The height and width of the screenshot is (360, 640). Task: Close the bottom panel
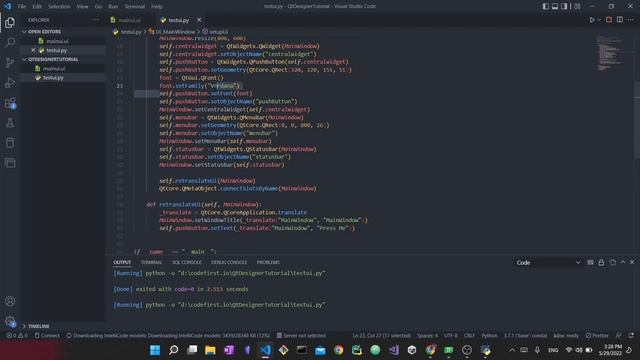[x=632, y=262]
